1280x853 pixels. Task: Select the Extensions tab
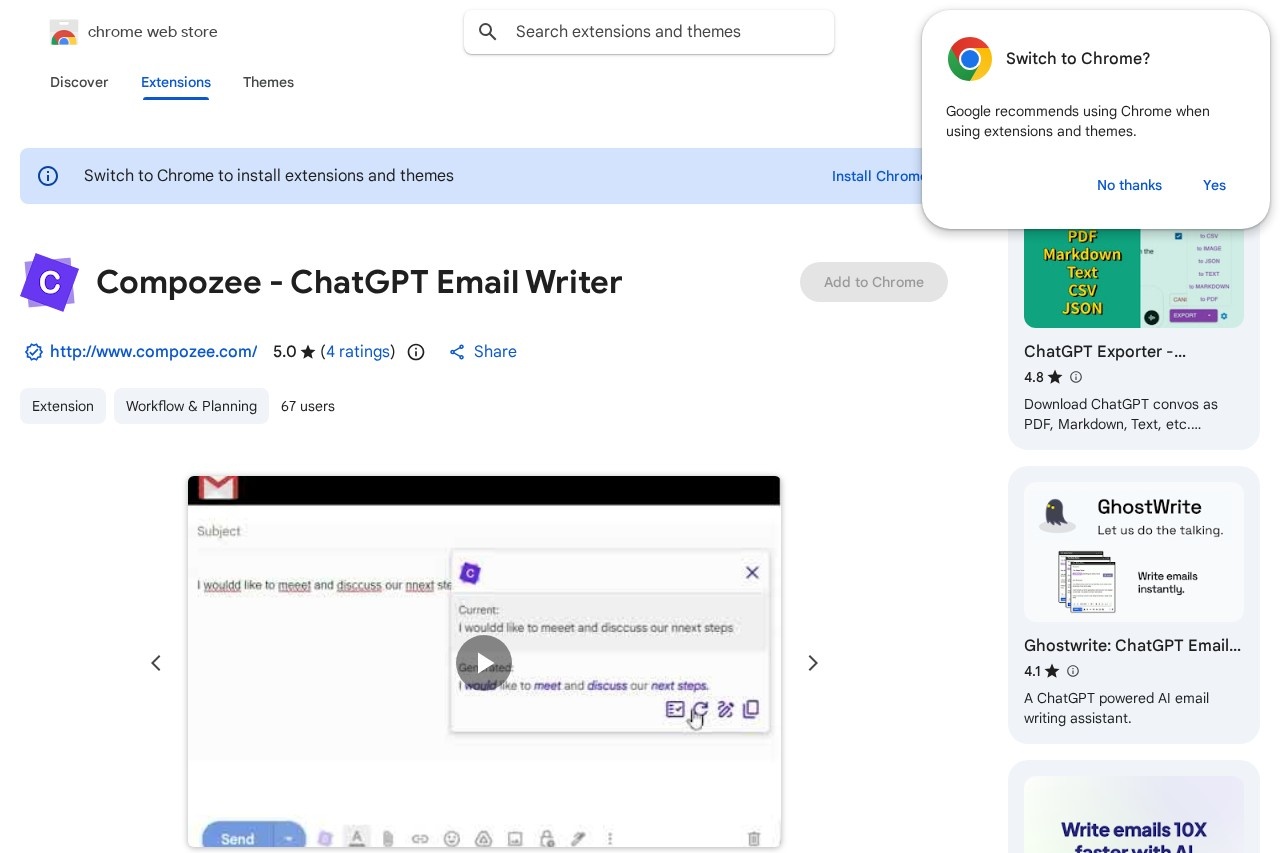(x=176, y=82)
